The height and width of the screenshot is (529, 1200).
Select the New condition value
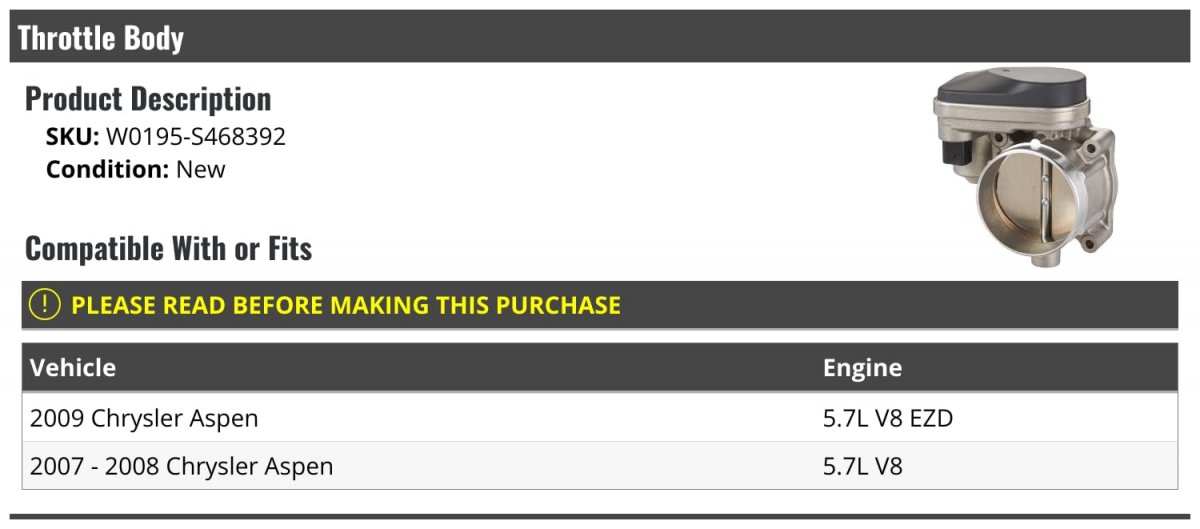tap(201, 169)
